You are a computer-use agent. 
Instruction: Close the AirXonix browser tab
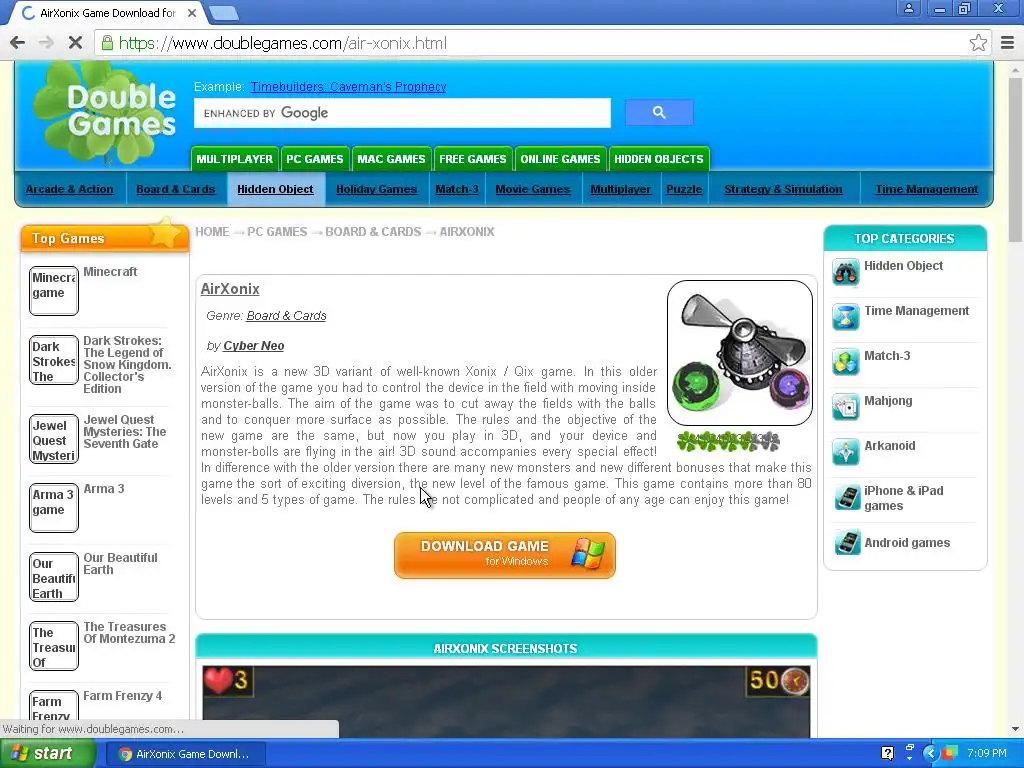pyautogui.click(x=191, y=13)
